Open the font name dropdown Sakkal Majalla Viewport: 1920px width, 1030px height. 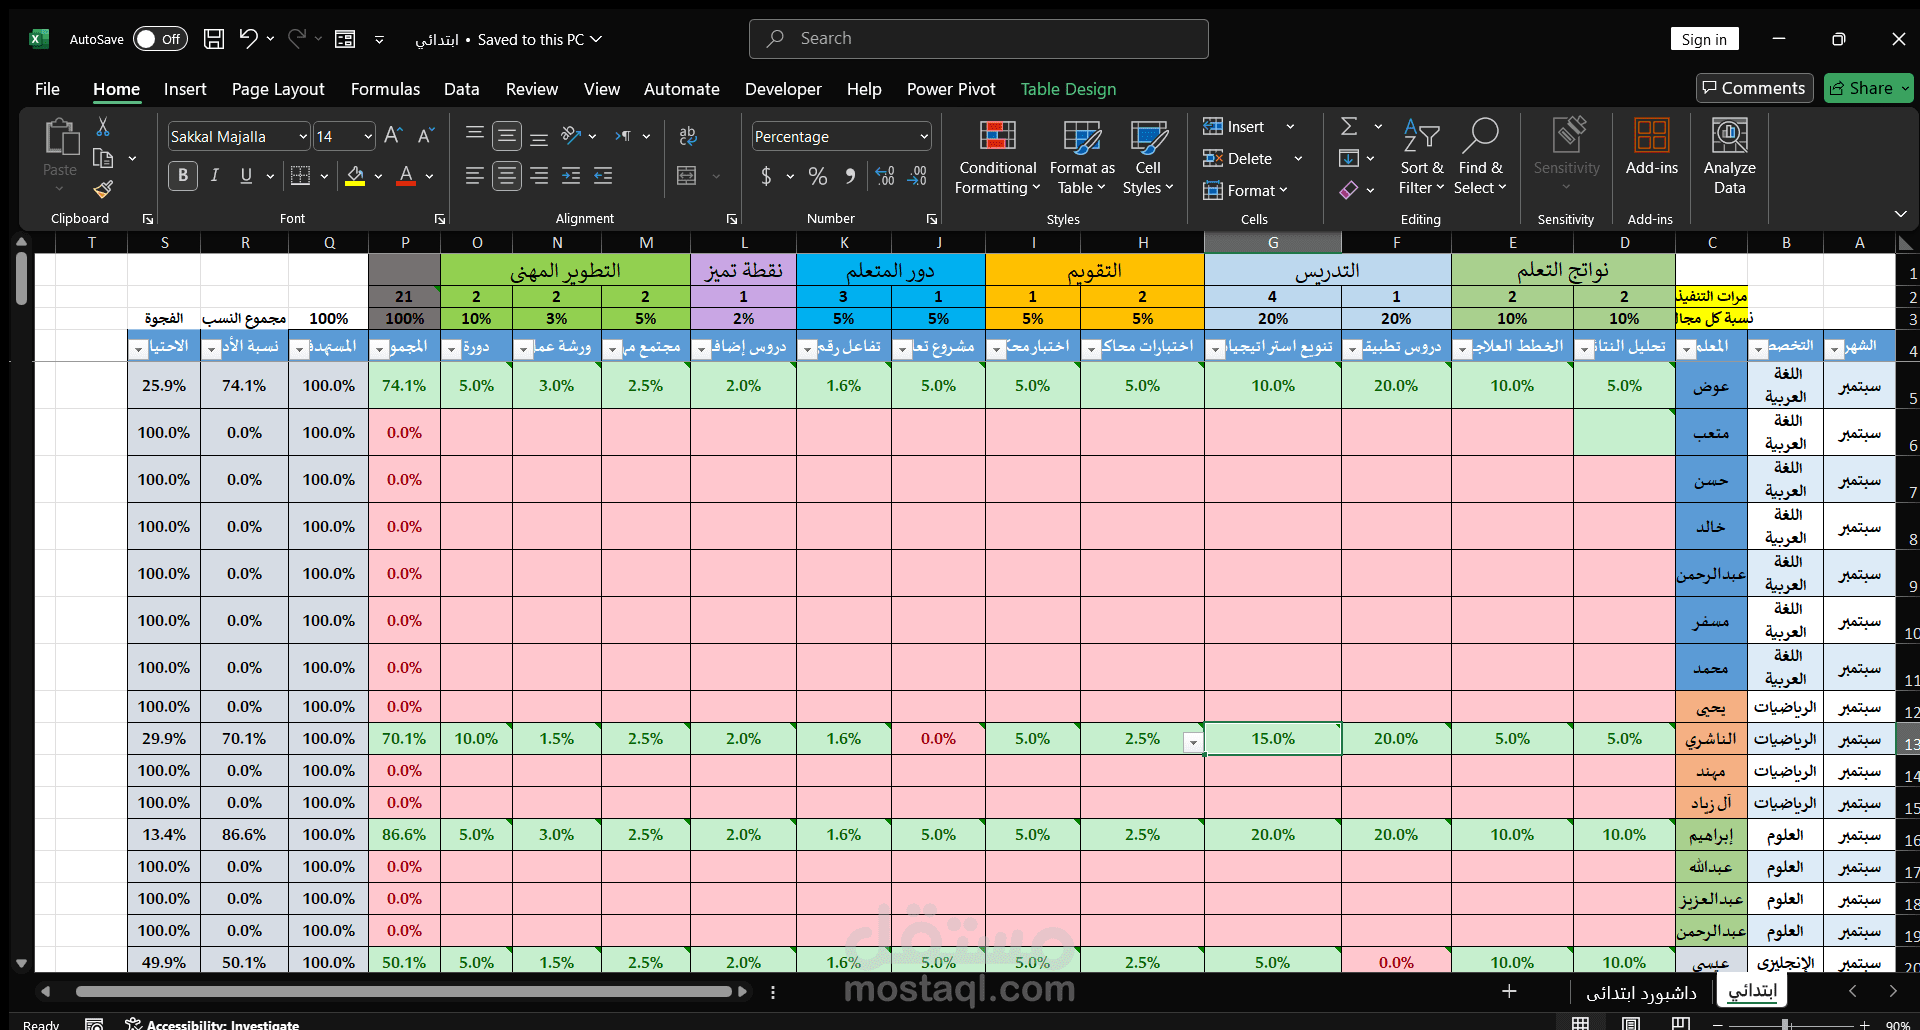[303, 137]
